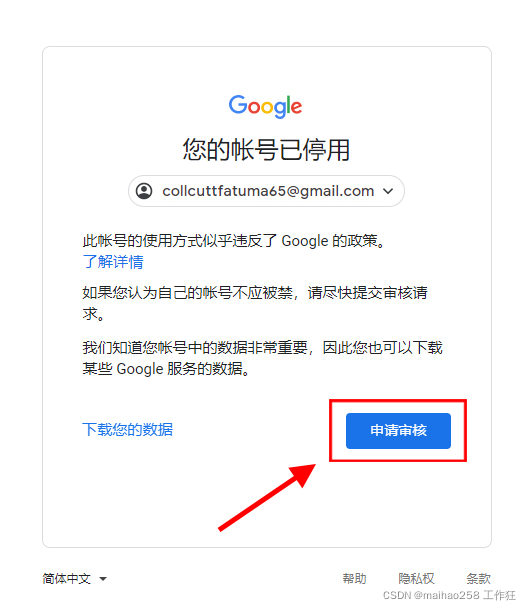Click the blue 申请审核 button
The height and width of the screenshot is (610, 531).
[398, 431]
